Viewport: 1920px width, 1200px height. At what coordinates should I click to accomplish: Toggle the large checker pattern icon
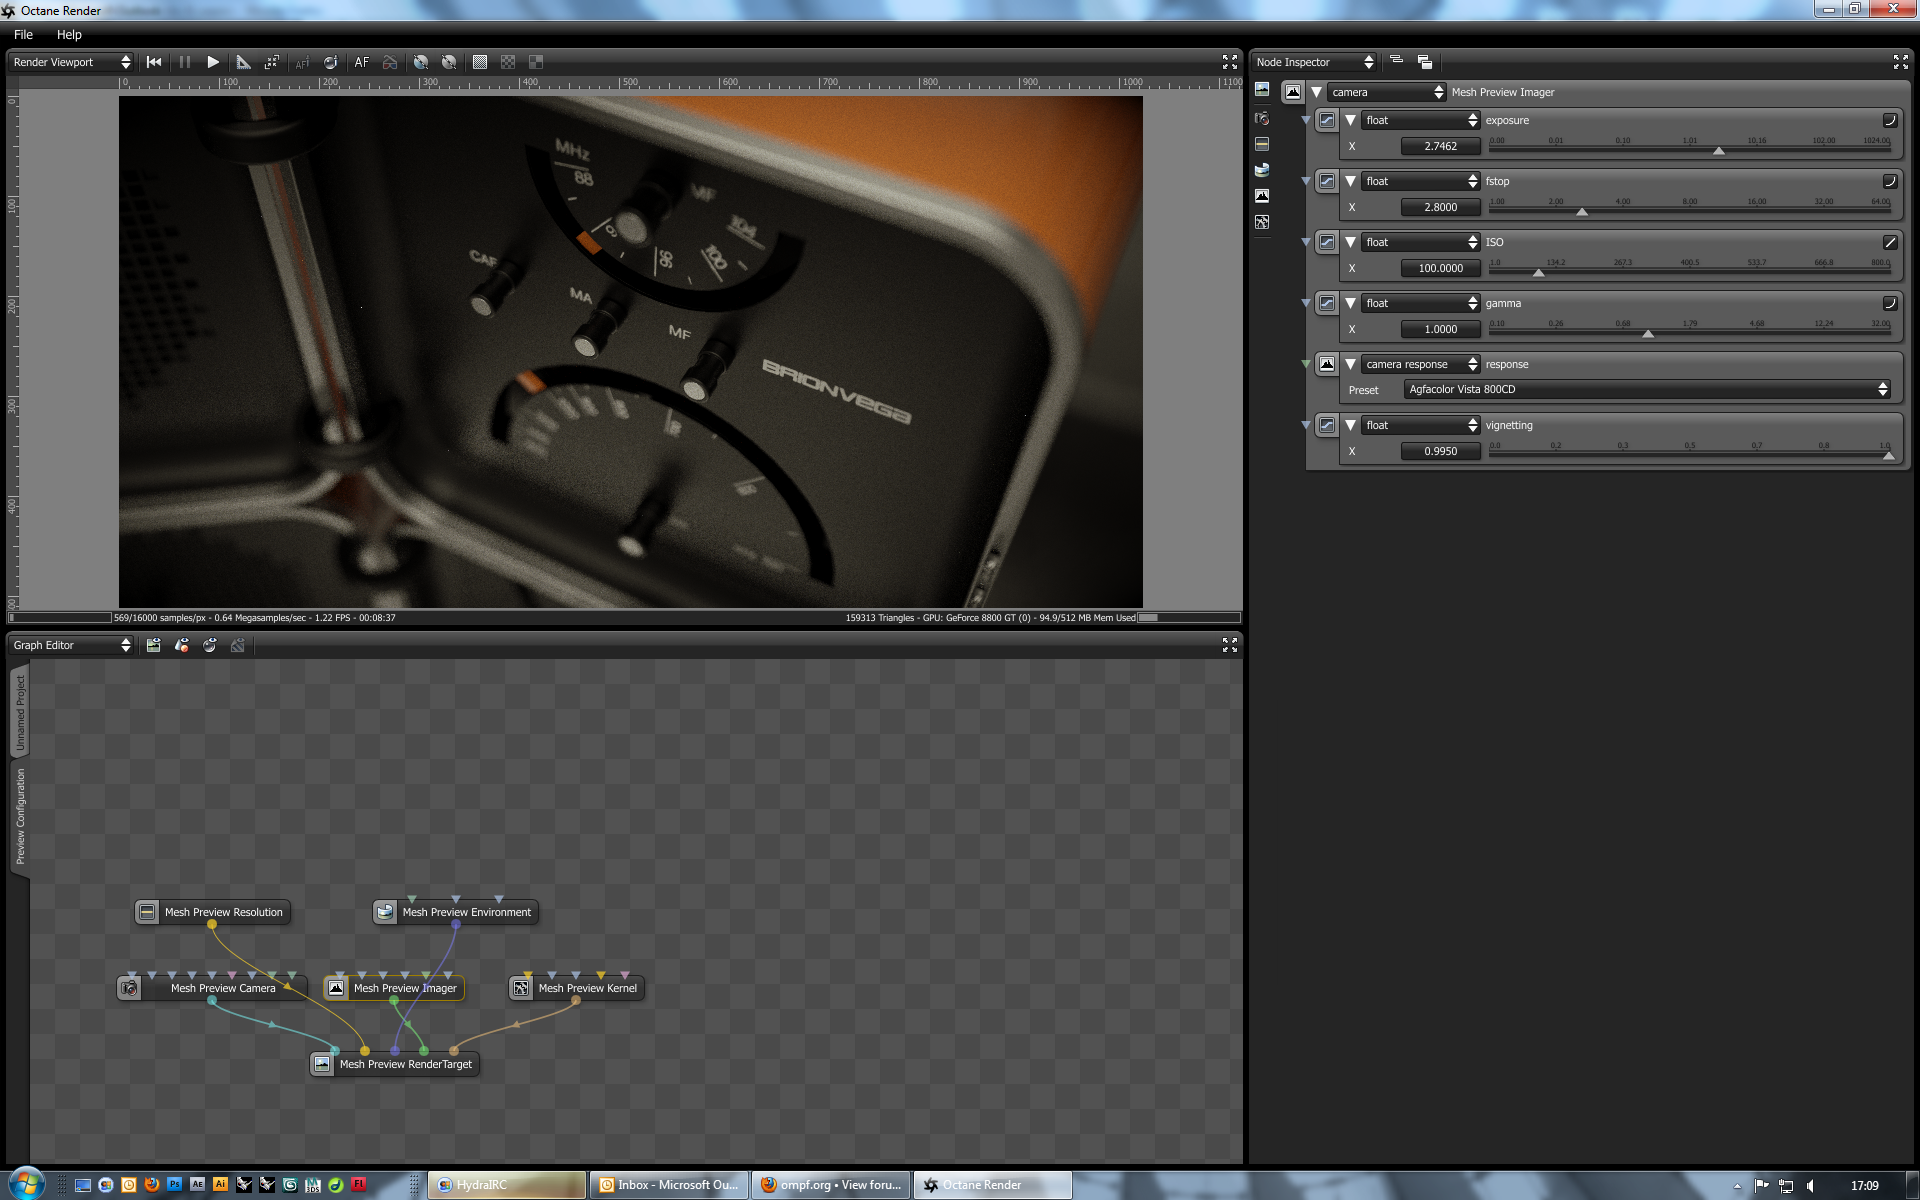tap(536, 62)
